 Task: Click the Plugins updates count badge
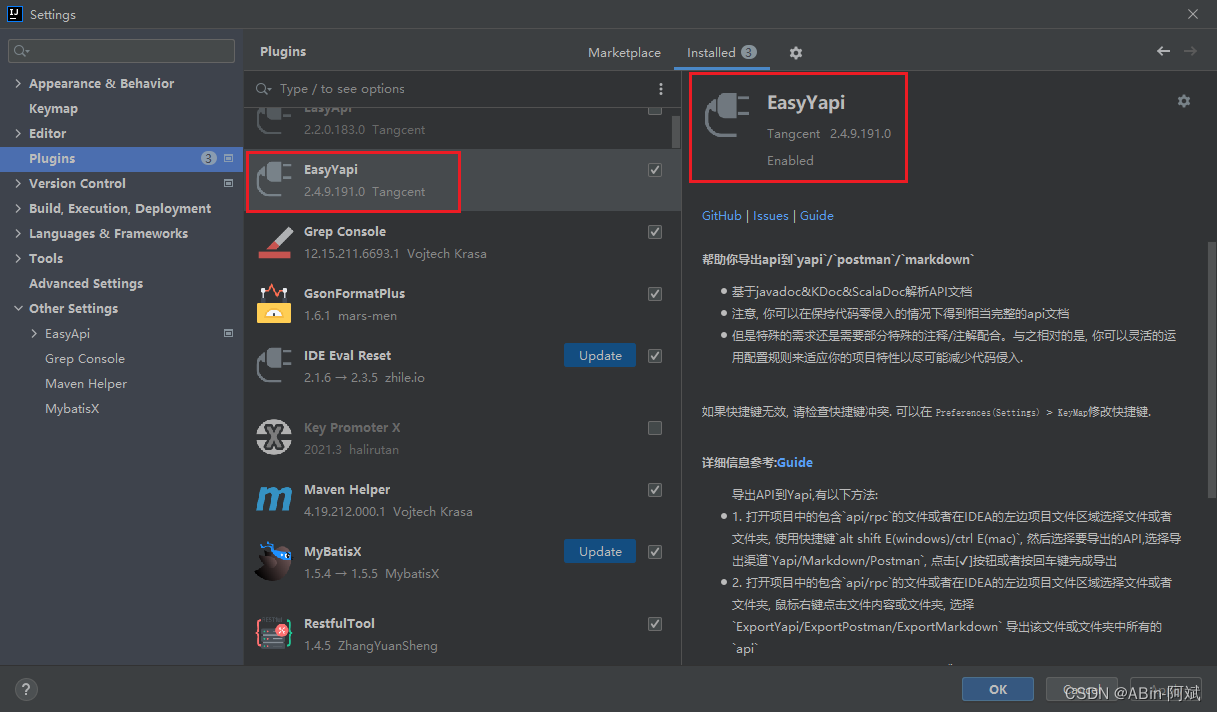pyautogui.click(x=208, y=158)
